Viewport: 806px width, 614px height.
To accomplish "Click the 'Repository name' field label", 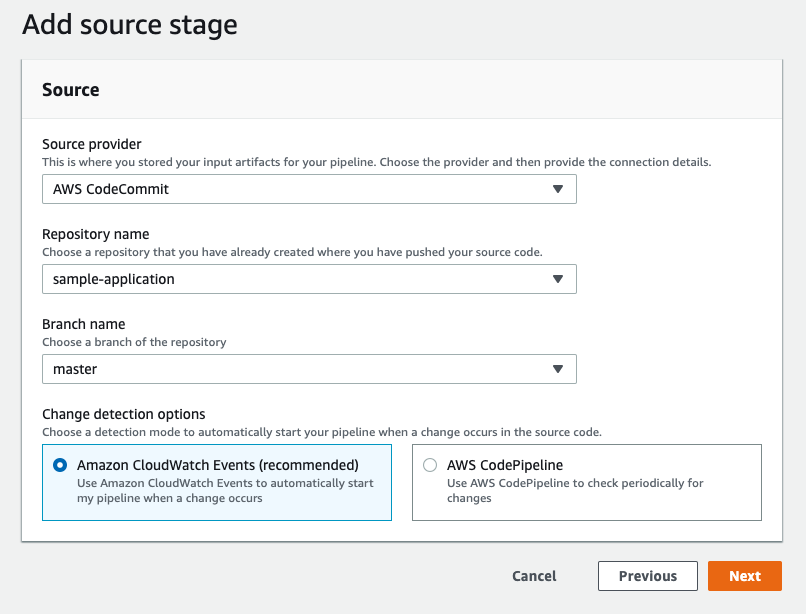I will pyautogui.click(x=95, y=234).
